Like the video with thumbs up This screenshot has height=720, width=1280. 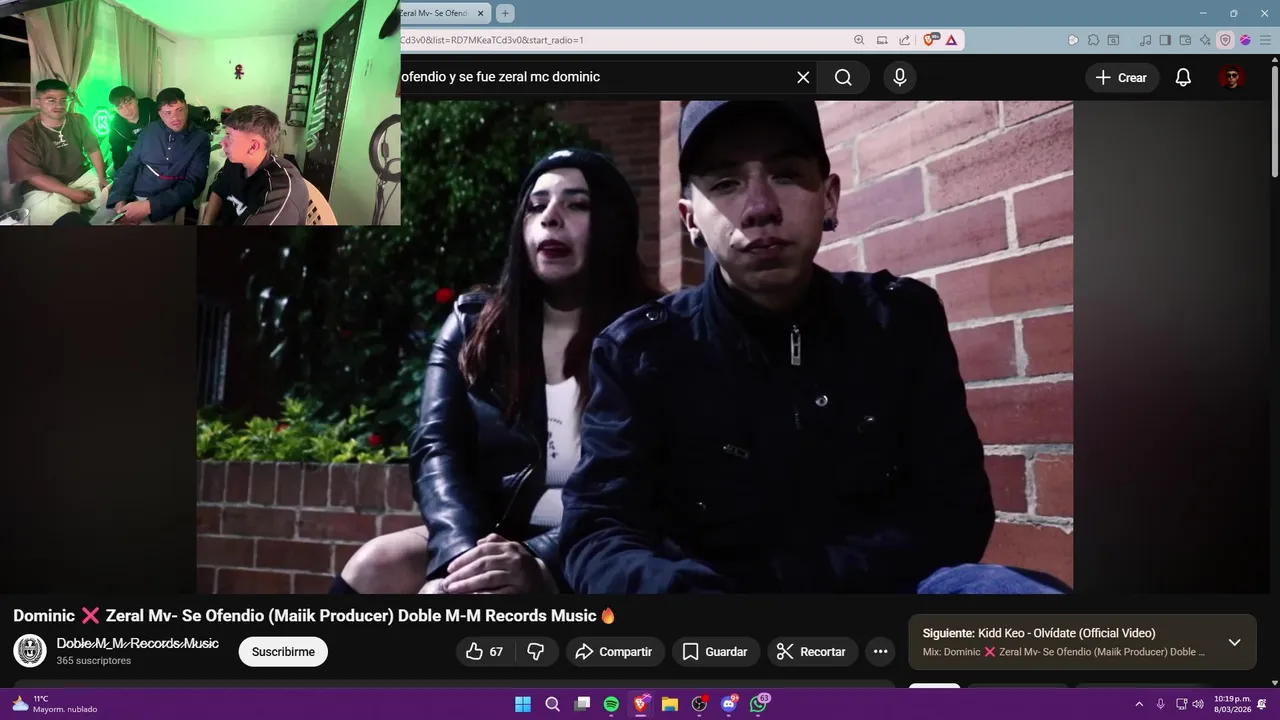[485, 652]
